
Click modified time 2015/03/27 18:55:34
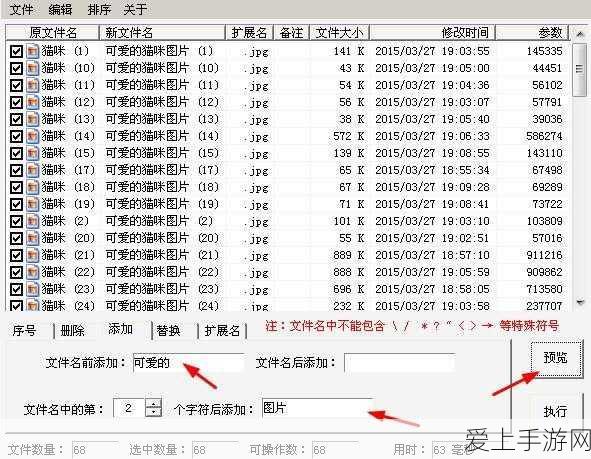pos(432,170)
